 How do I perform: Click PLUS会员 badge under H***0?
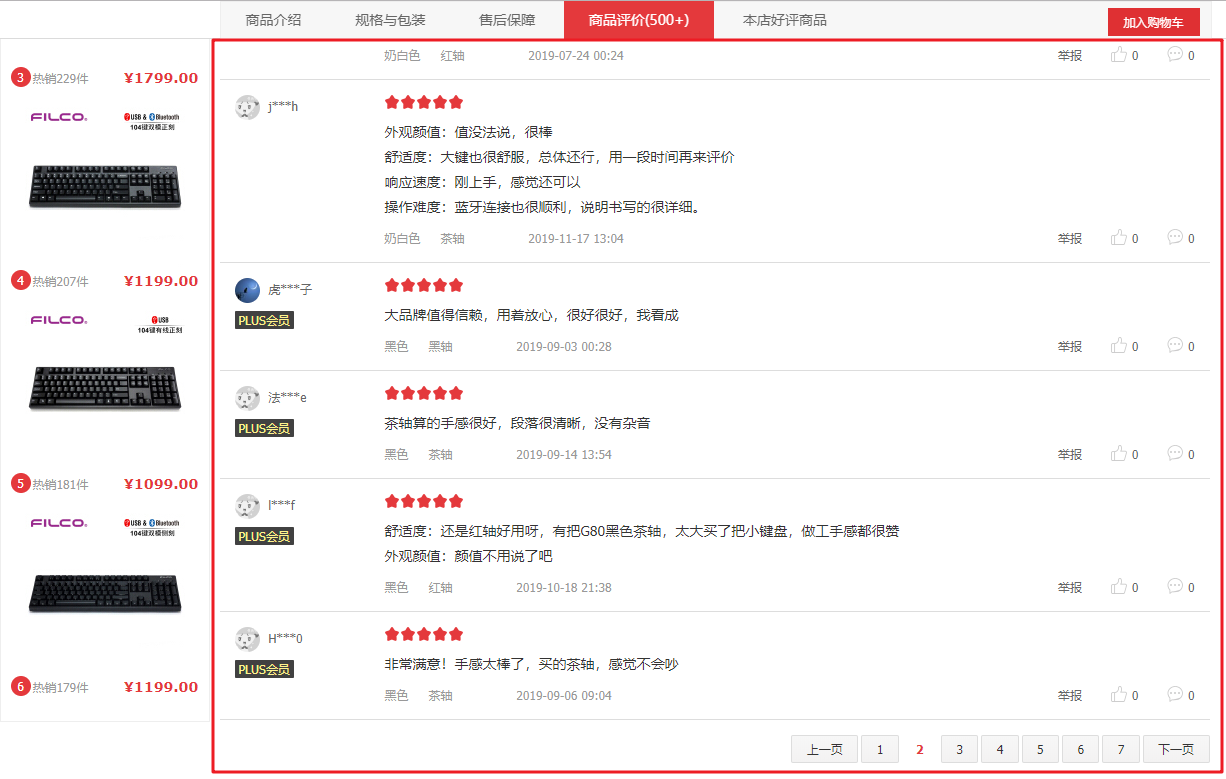tap(265, 669)
